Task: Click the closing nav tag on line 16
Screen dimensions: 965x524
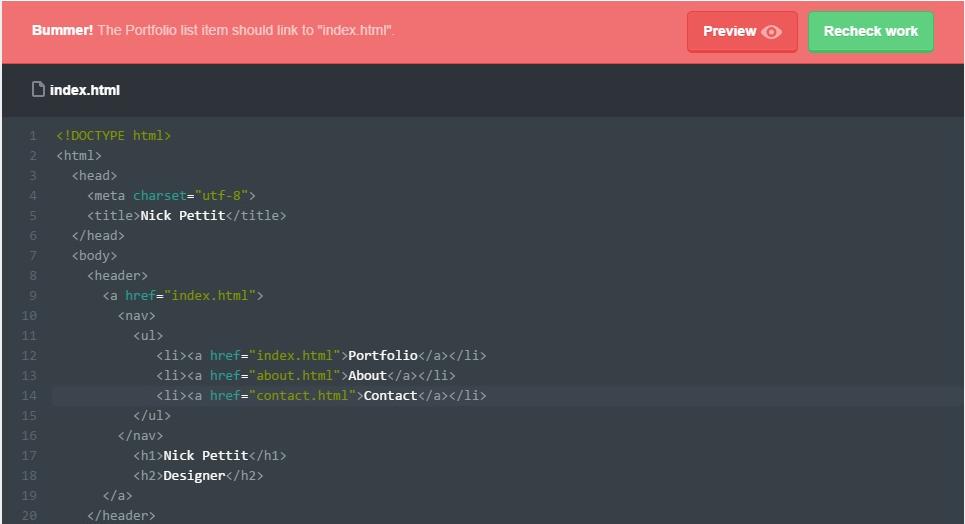Action: pos(140,436)
